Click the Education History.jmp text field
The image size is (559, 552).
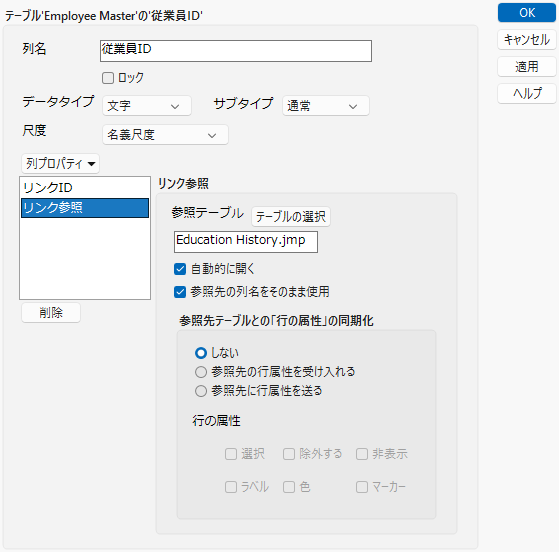tap(246, 242)
